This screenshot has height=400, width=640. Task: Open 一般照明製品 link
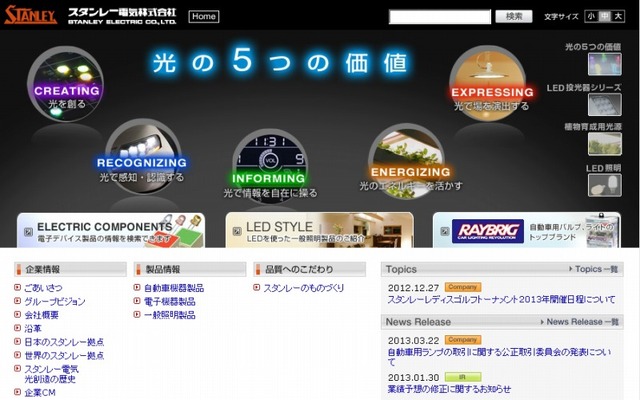[x=169, y=315]
